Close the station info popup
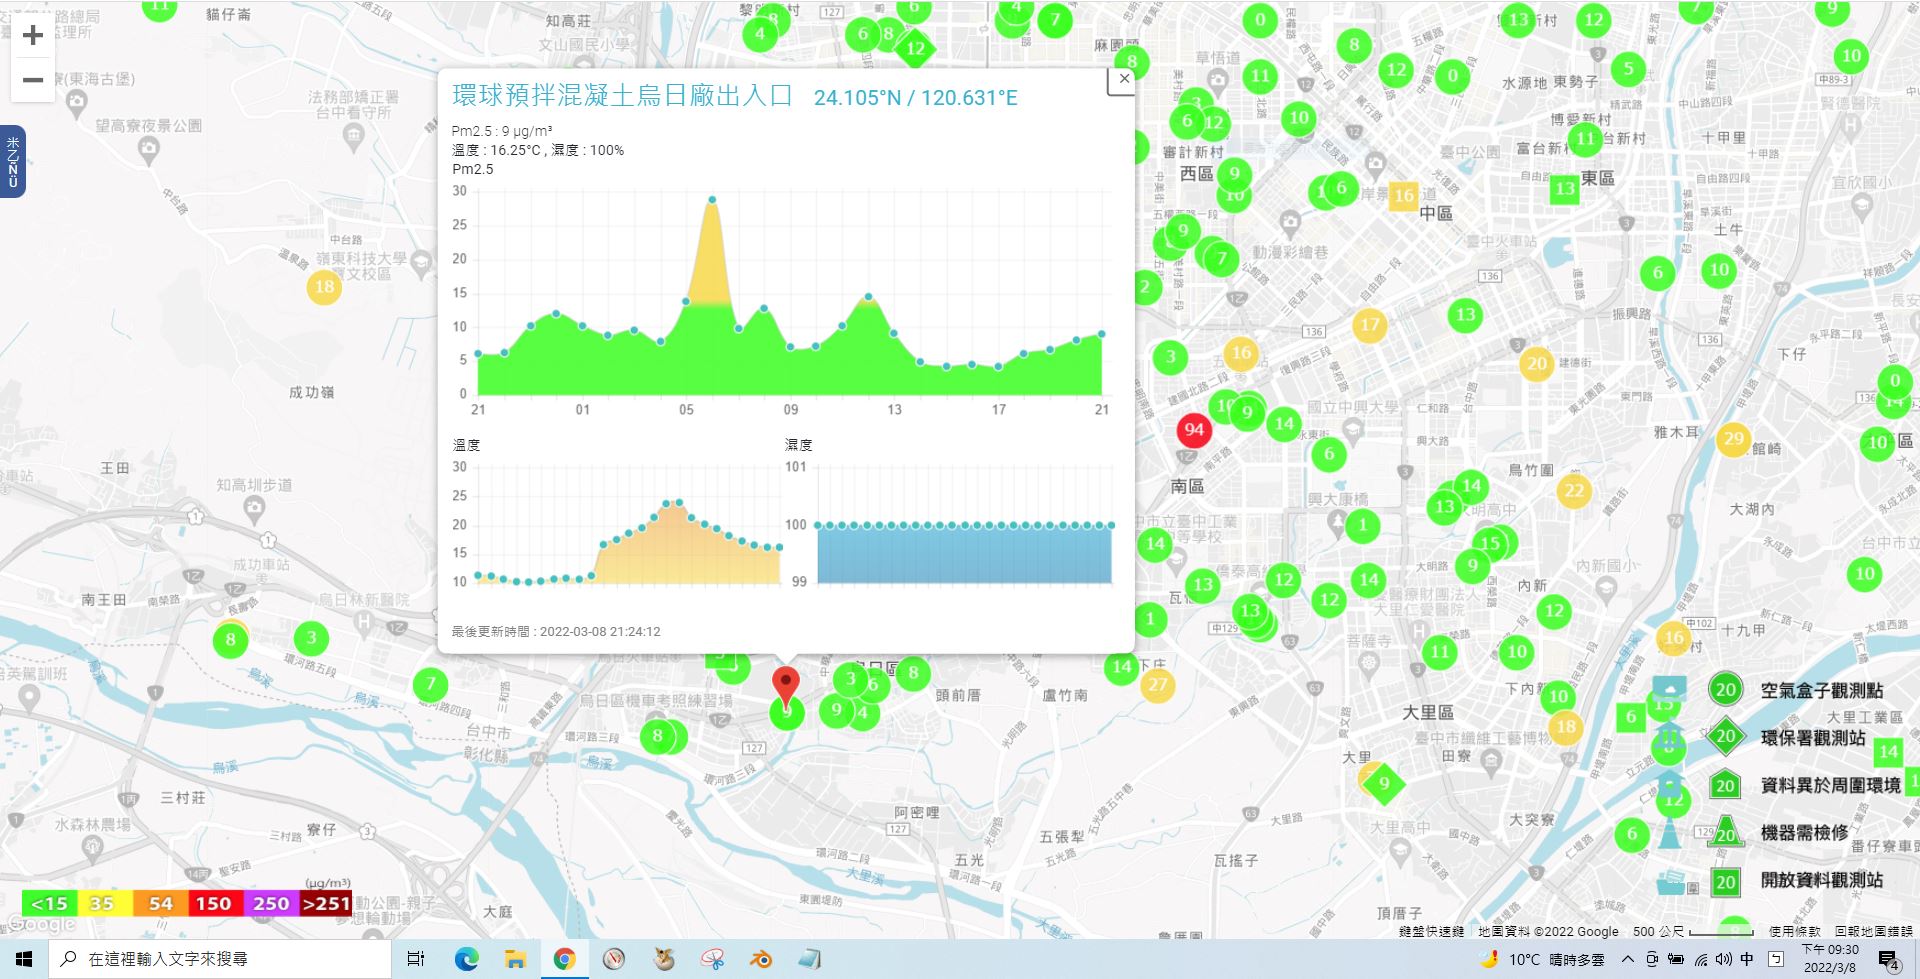Image resolution: width=1920 pixels, height=979 pixels. click(x=1124, y=79)
